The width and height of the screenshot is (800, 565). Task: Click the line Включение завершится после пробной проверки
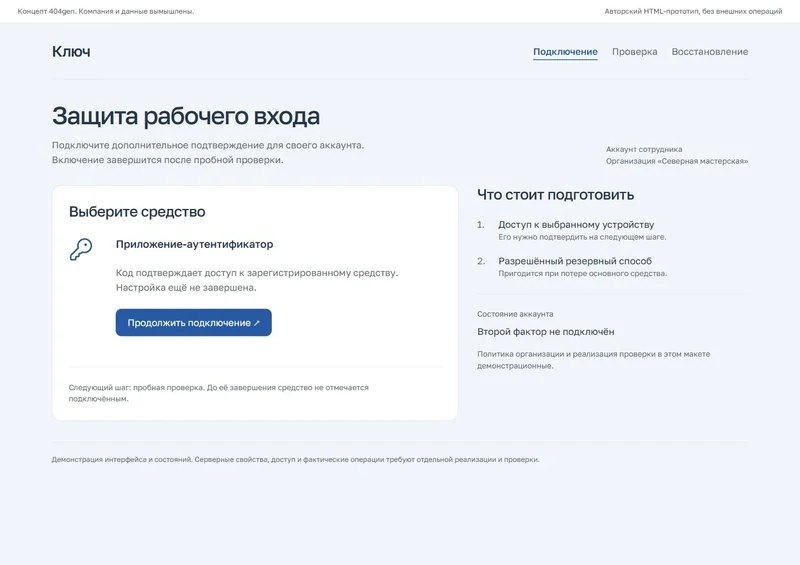tap(167, 160)
